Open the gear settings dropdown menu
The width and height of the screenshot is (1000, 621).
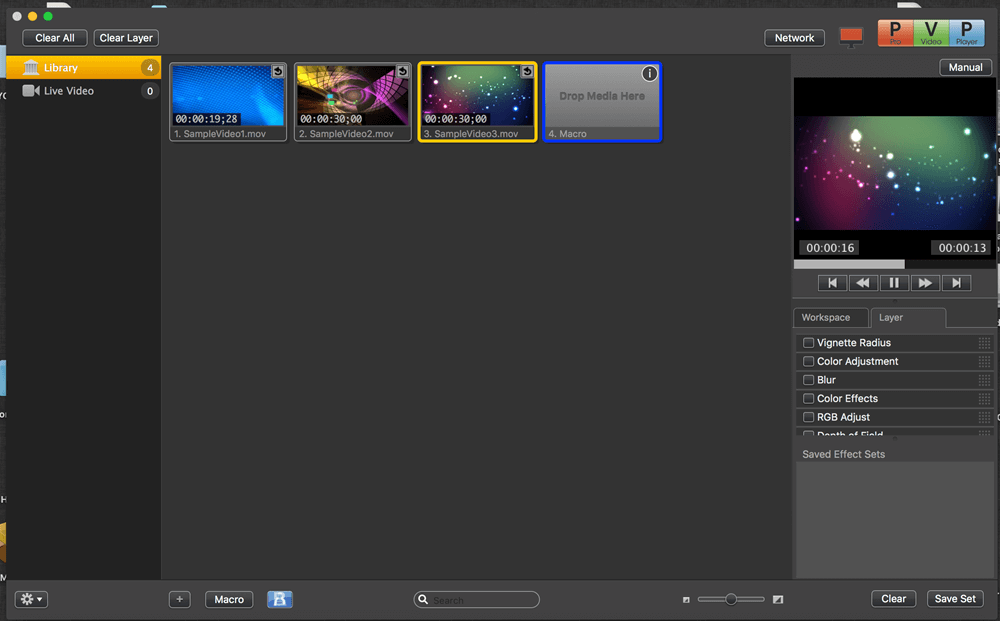[x=31, y=599]
